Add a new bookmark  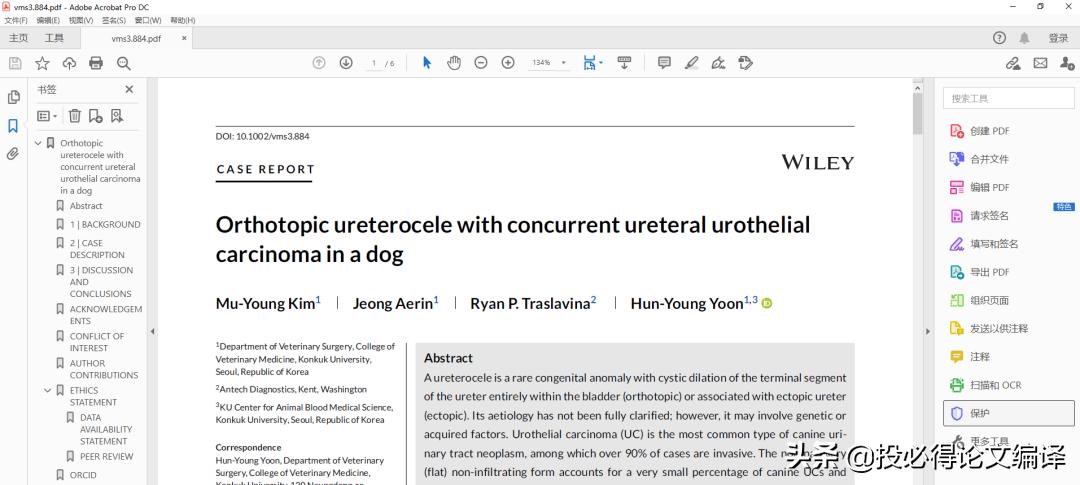pyautogui.click(x=96, y=116)
